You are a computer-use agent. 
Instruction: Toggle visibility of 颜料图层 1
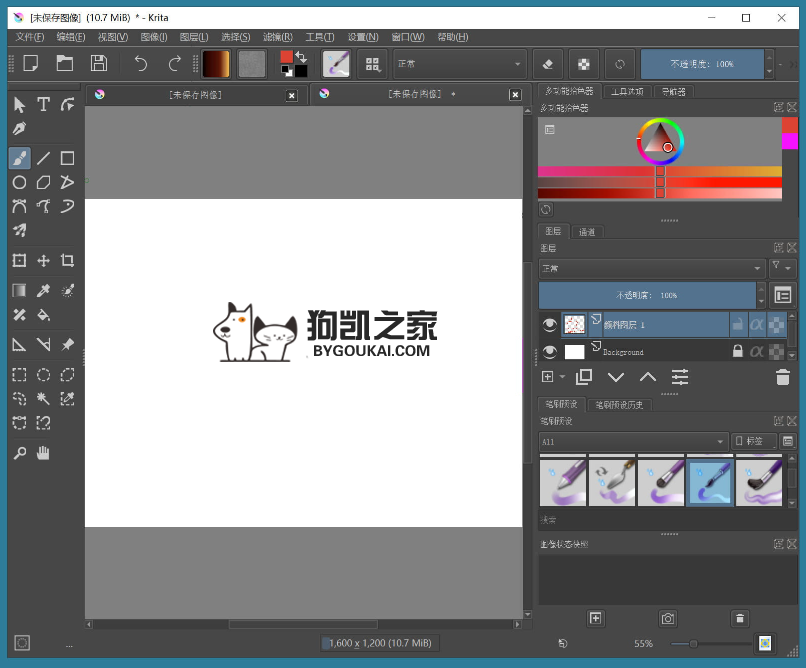[550, 322]
